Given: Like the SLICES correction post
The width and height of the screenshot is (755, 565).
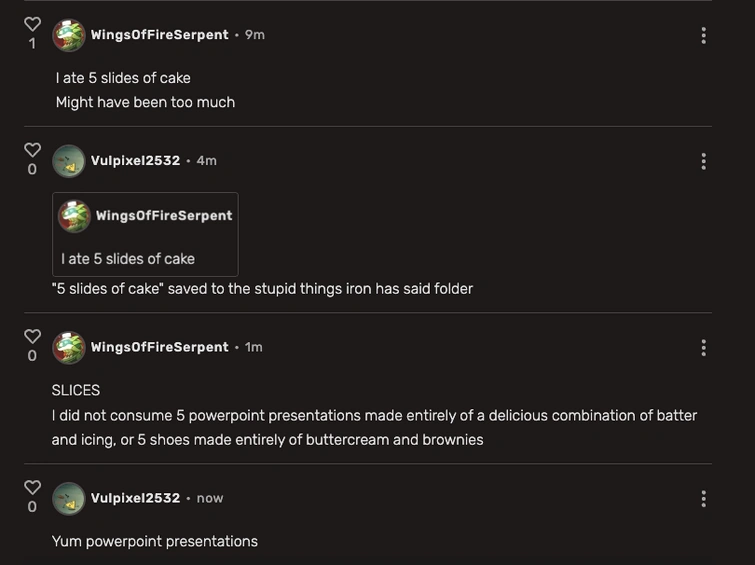Looking at the screenshot, I should coord(32,336).
